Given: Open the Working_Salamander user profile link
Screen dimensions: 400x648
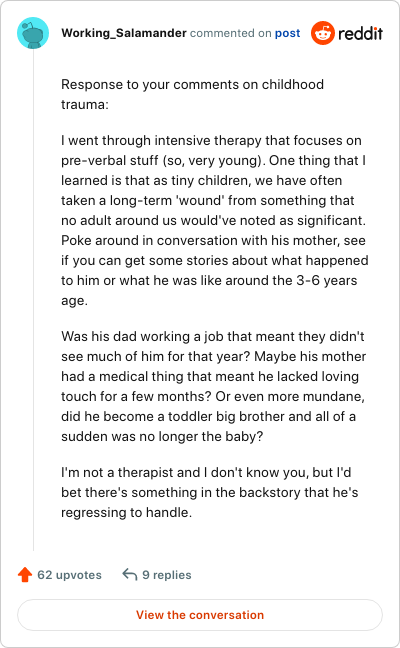Looking at the screenshot, I should (x=124, y=33).
